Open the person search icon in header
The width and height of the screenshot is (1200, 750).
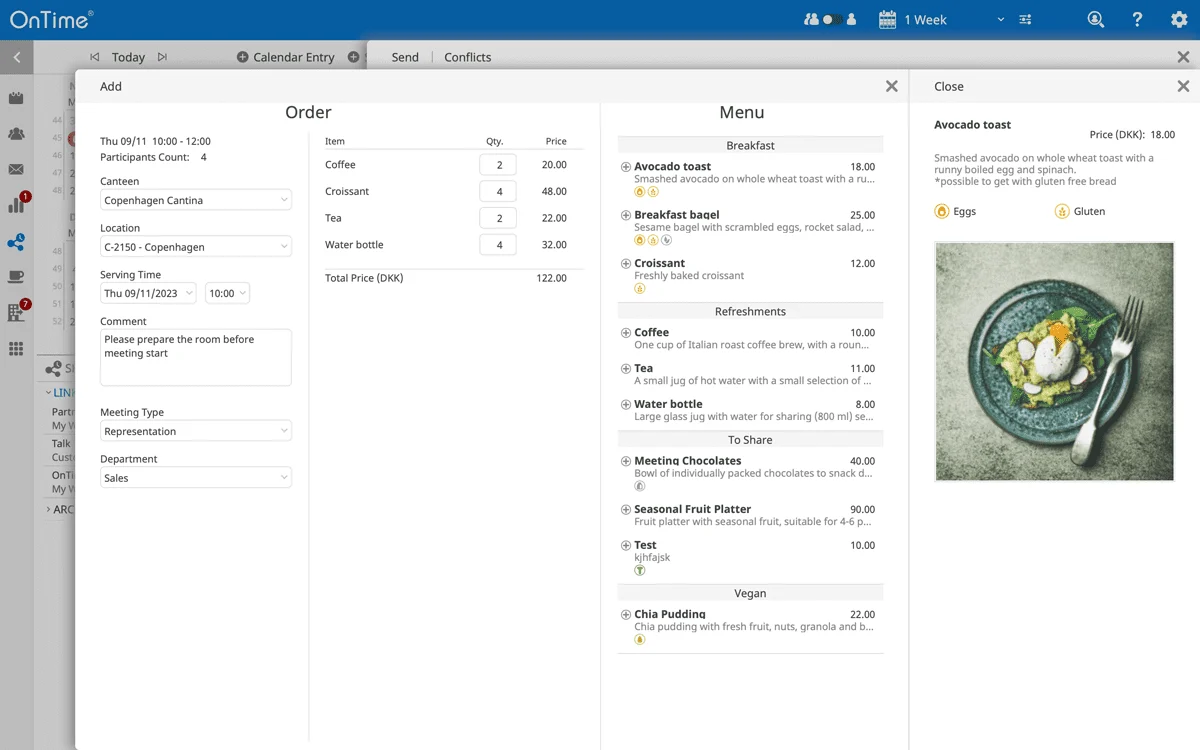[x=1096, y=19]
